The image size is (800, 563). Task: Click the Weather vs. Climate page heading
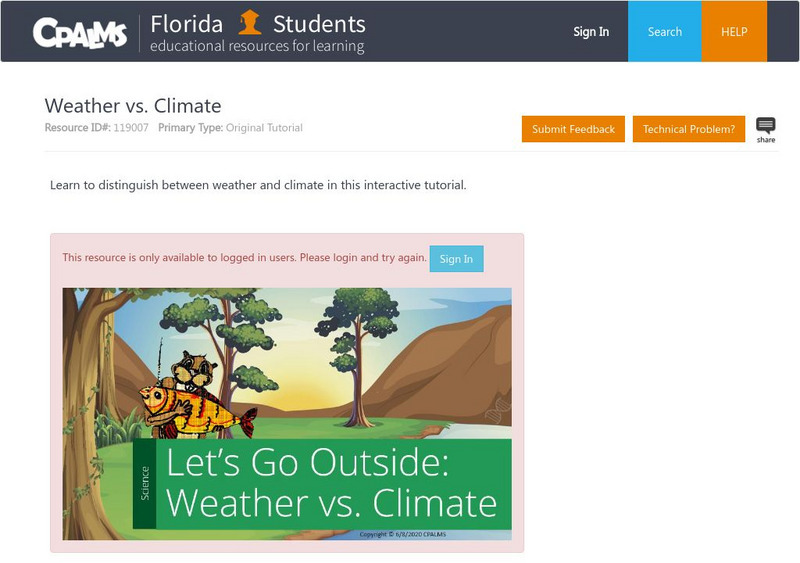point(133,106)
